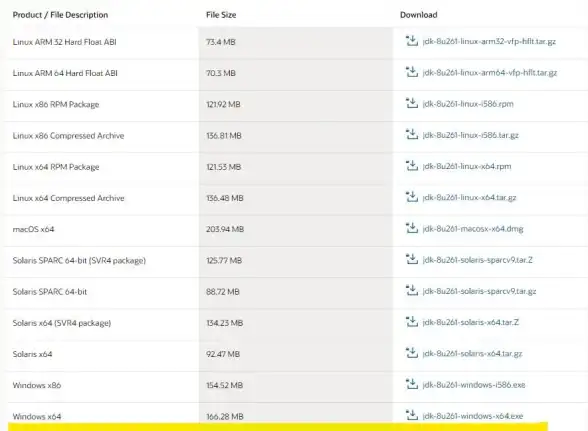Click download icon for linux-i586.rpm
The image size is (588, 431).
pos(412,103)
